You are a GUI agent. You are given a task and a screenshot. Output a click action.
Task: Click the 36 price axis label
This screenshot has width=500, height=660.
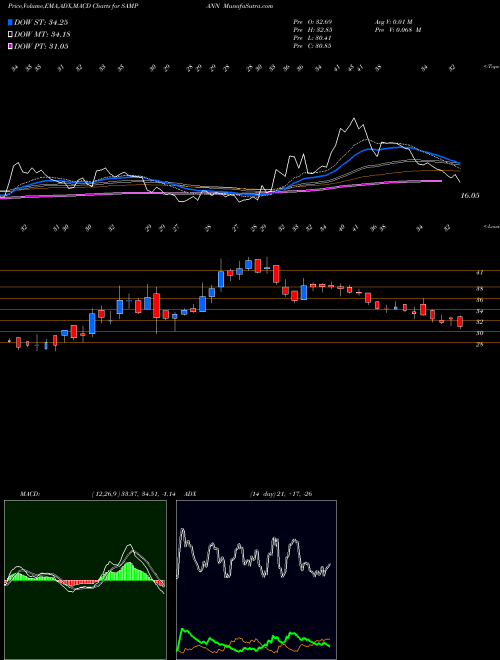point(479,300)
